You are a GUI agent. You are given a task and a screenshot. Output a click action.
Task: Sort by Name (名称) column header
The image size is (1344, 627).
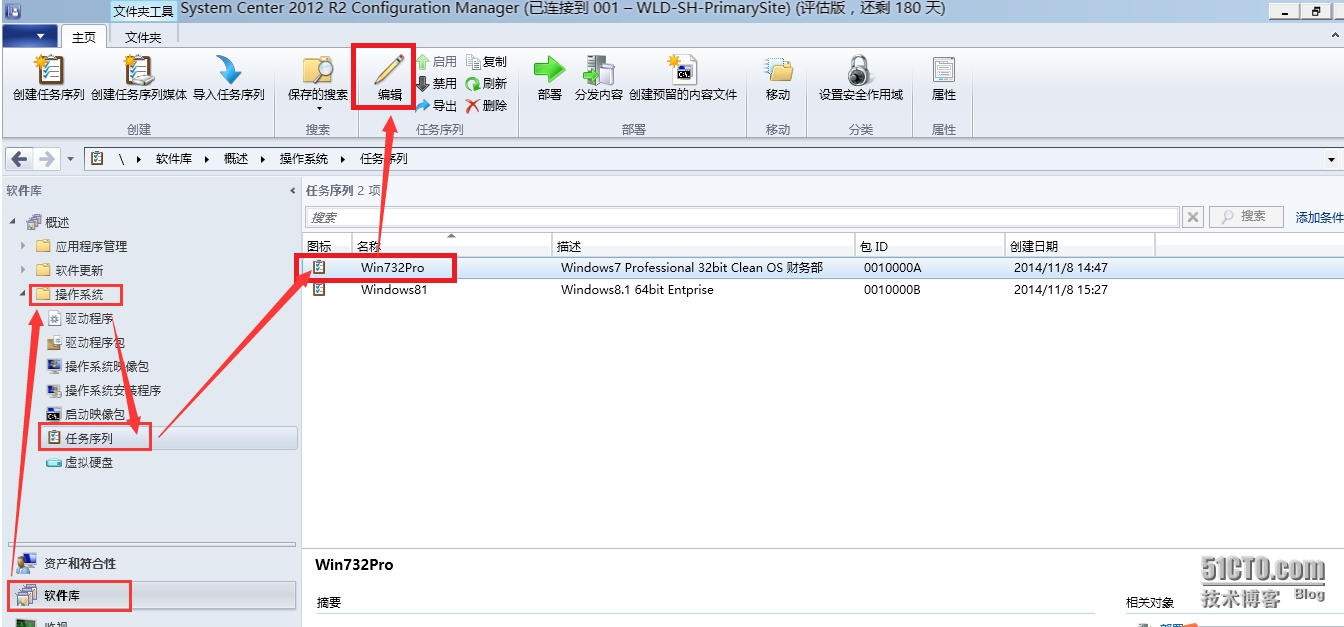(x=452, y=245)
